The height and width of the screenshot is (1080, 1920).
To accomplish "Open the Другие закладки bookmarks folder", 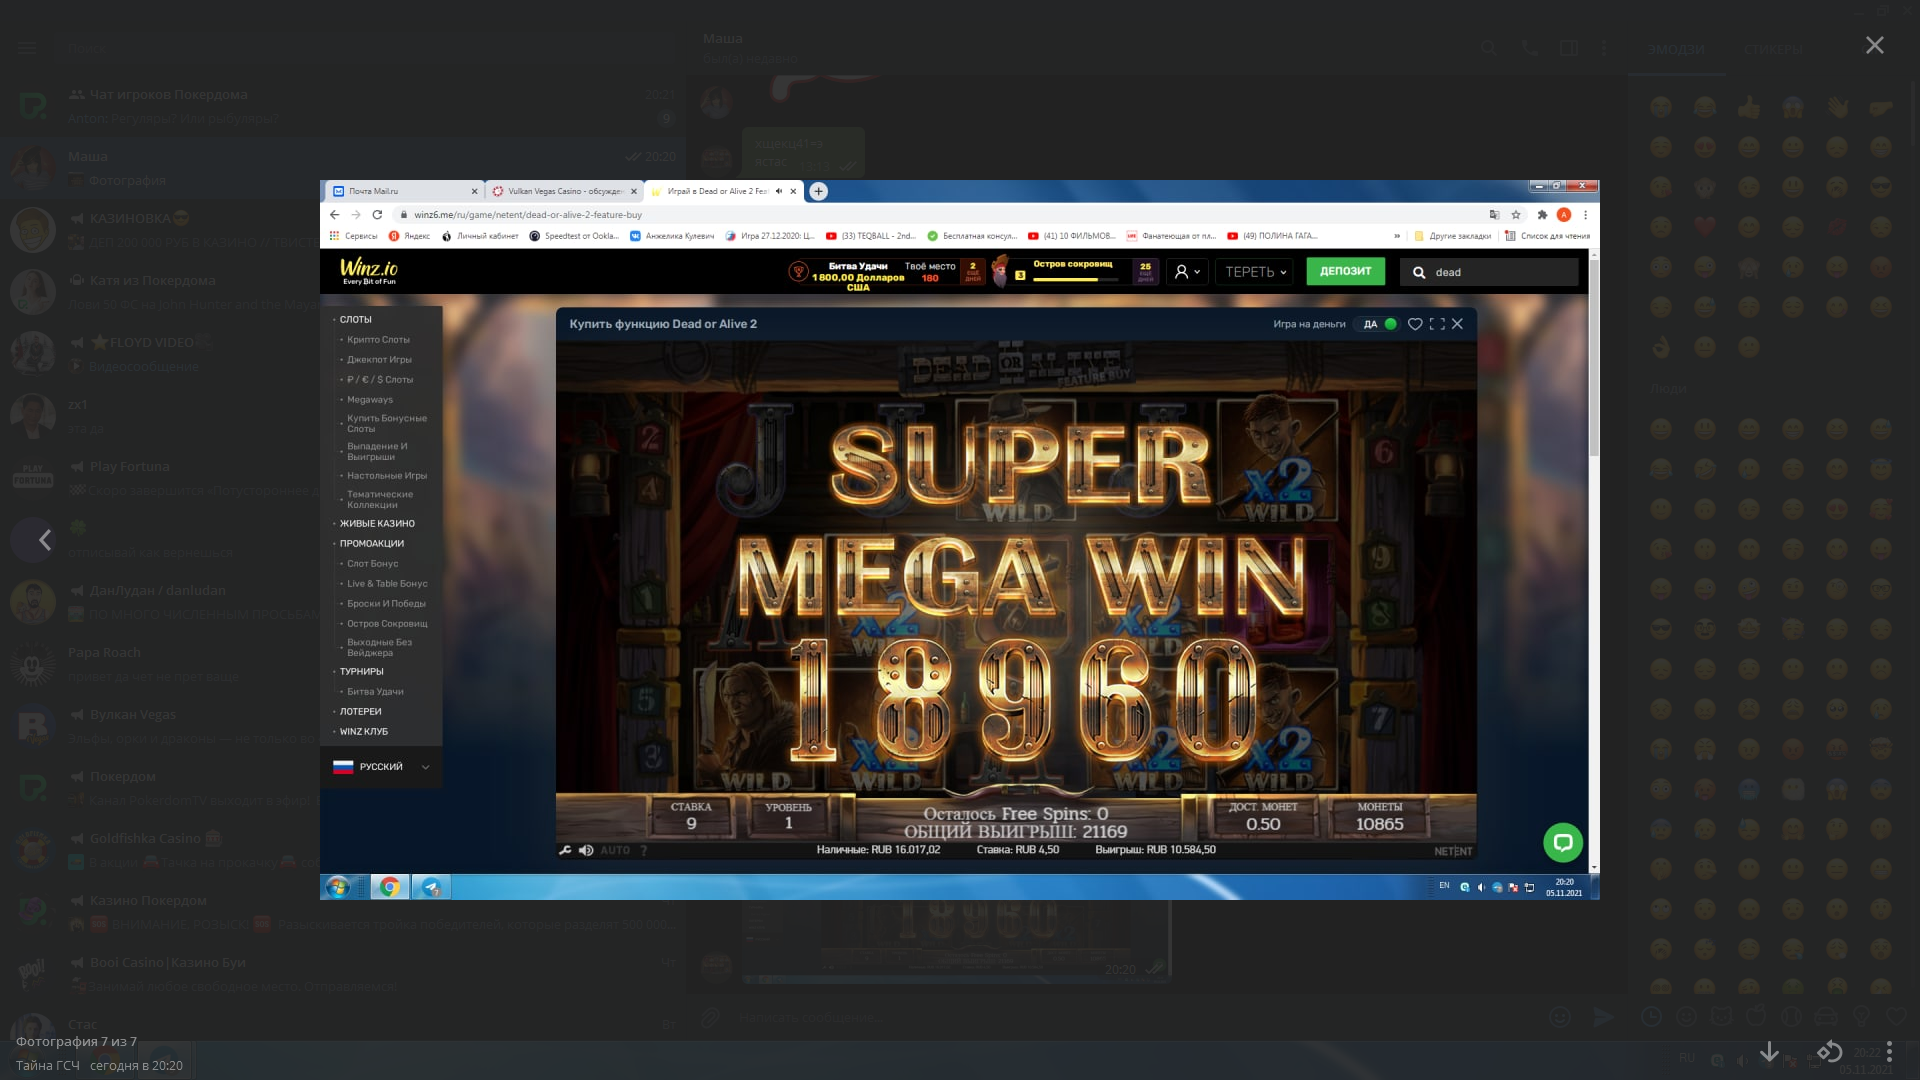I will pos(1452,236).
